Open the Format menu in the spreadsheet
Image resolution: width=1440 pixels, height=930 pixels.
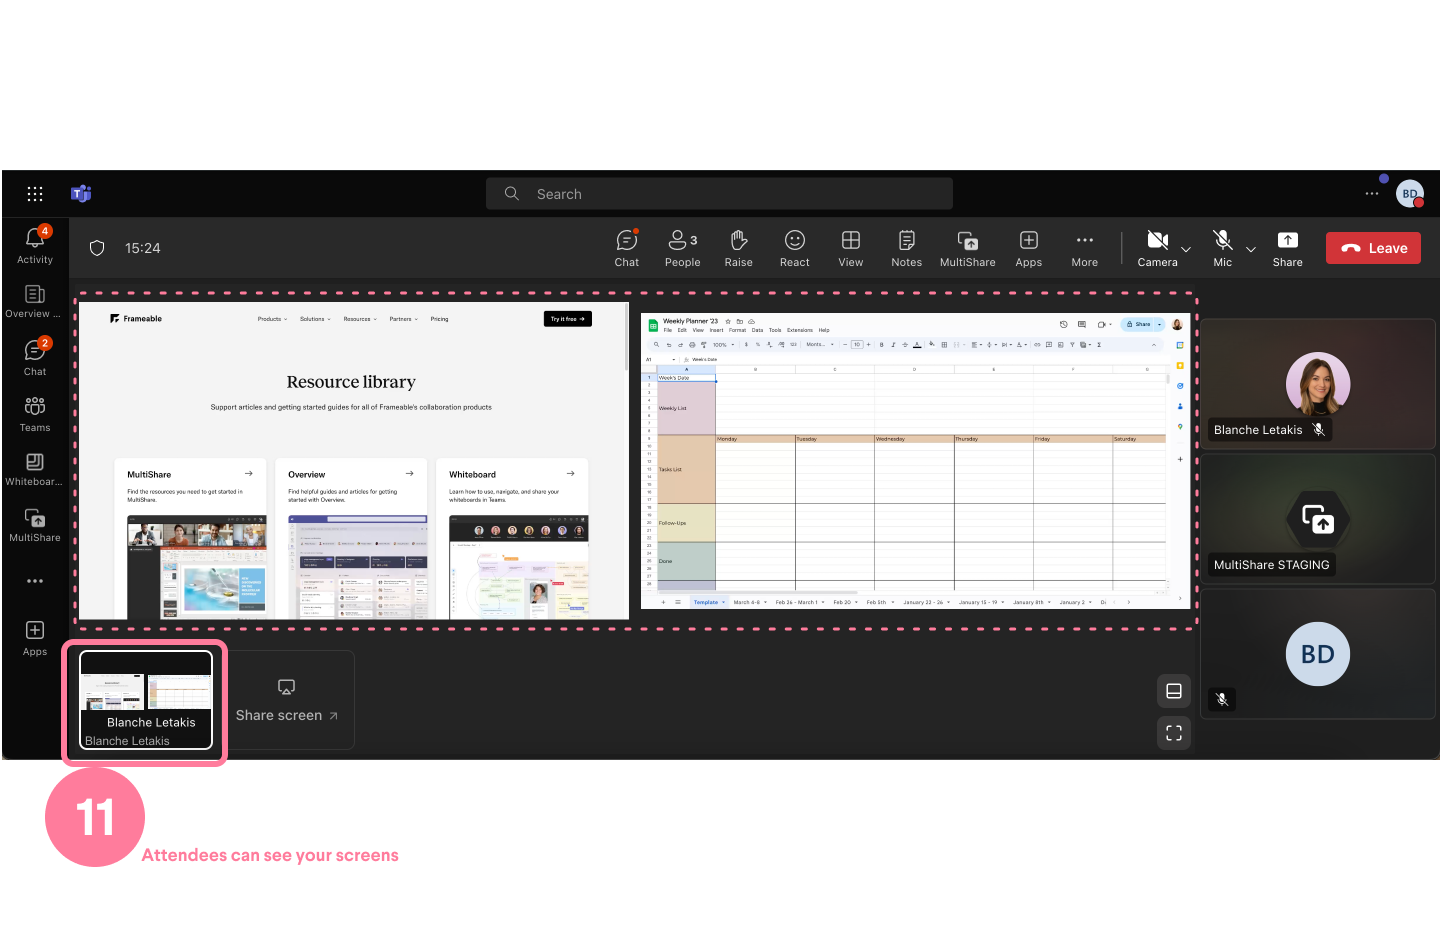click(738, 329)
